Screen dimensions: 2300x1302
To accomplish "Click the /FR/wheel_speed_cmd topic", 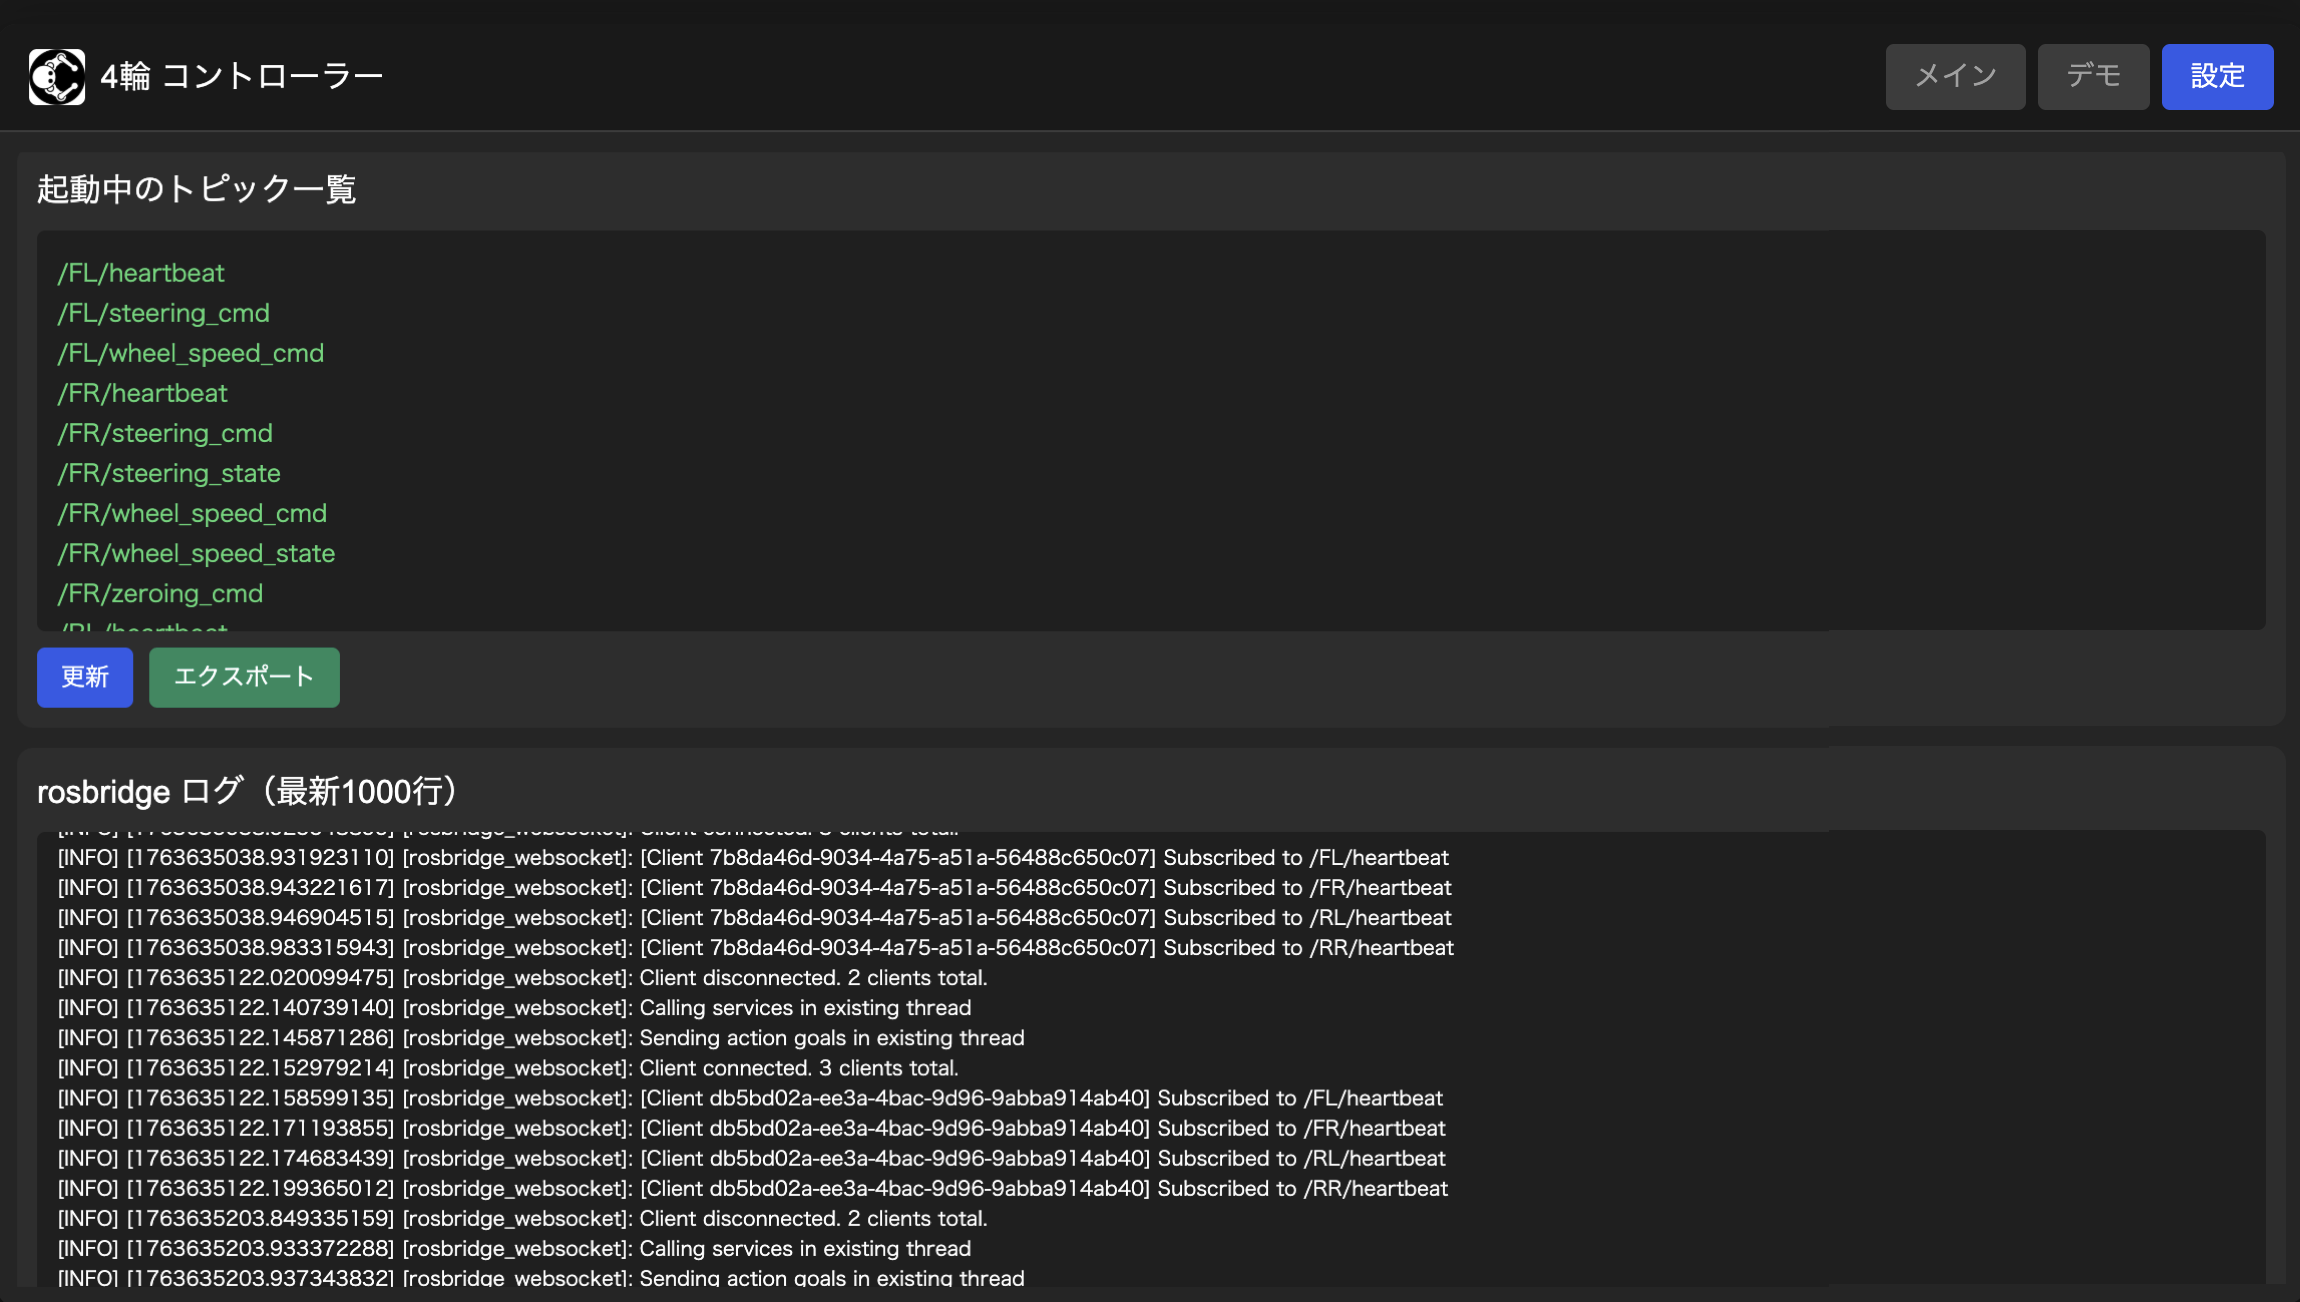I will (x=192, y=513).
